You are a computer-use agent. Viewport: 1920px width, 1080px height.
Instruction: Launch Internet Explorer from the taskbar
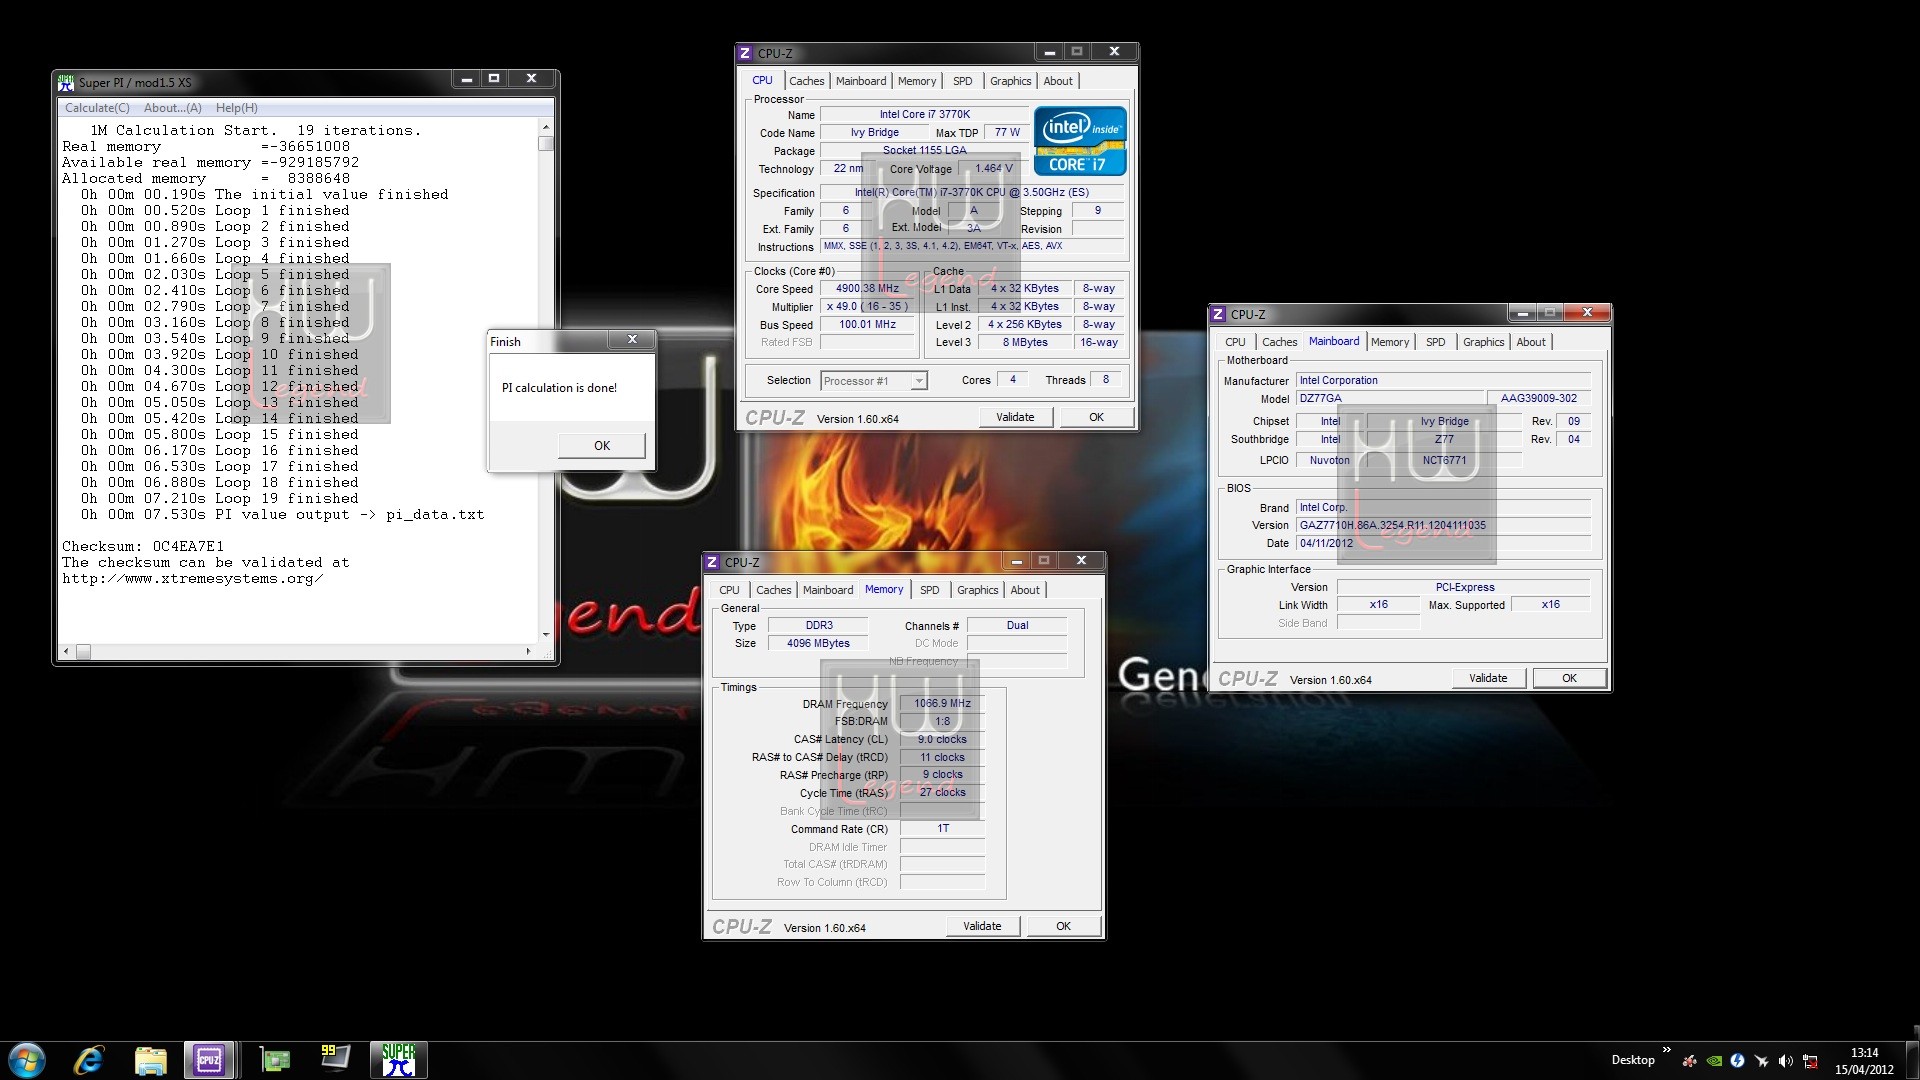click(x=89, y=1060)
